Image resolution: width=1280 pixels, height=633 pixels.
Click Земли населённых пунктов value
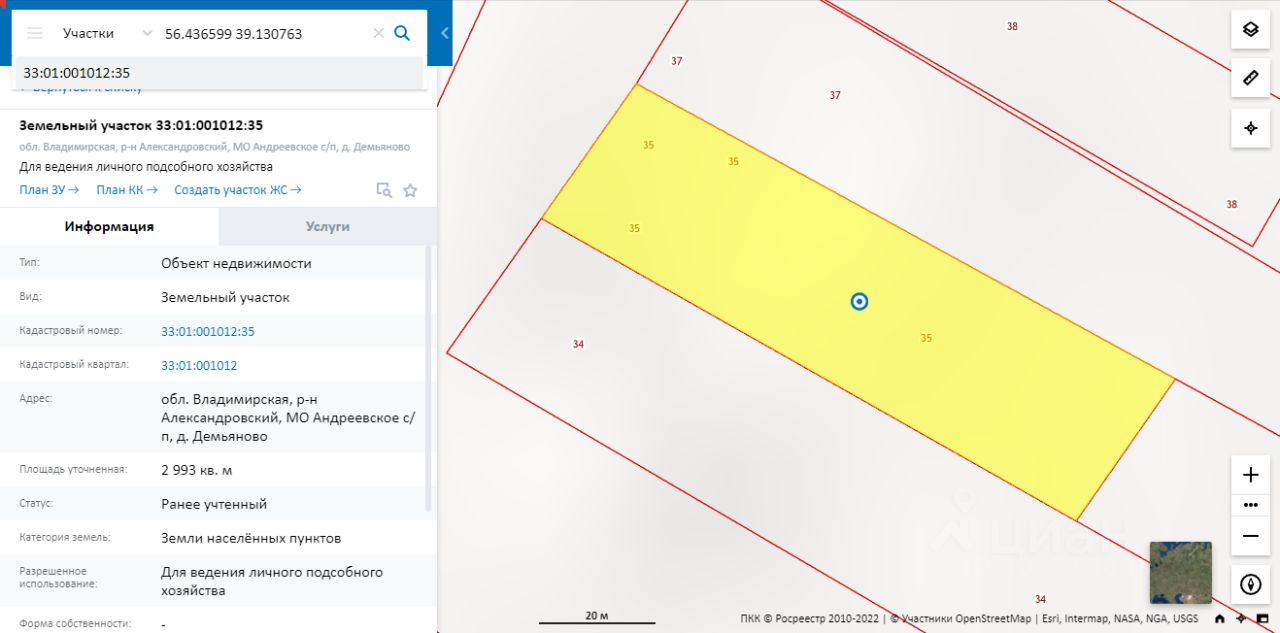251,538
